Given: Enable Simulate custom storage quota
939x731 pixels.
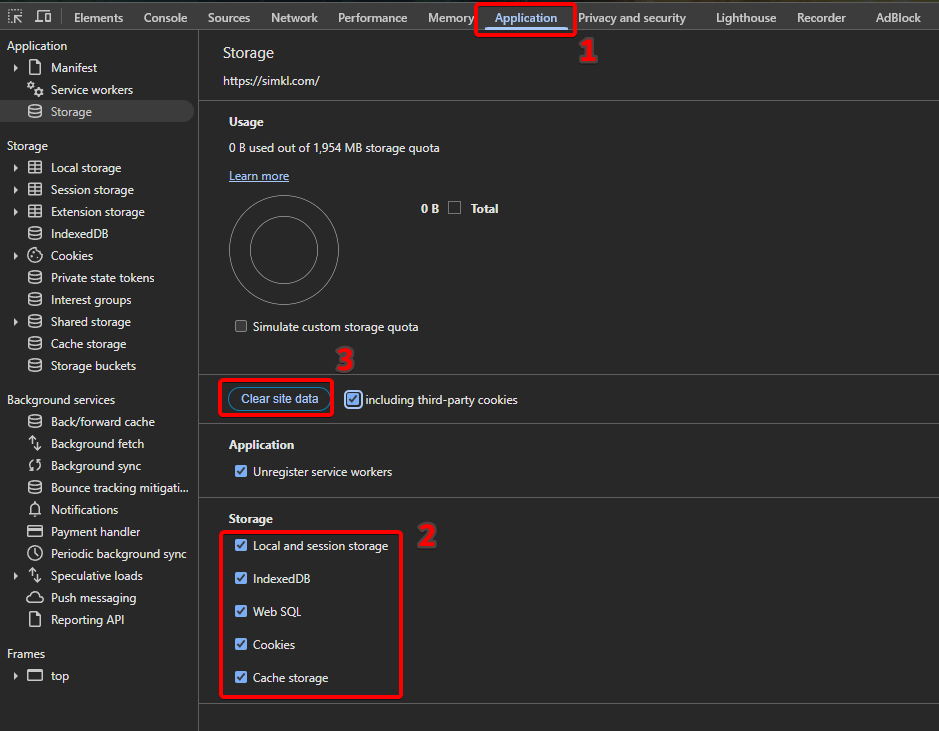Looking at the screenshot, I should [241, 327].
